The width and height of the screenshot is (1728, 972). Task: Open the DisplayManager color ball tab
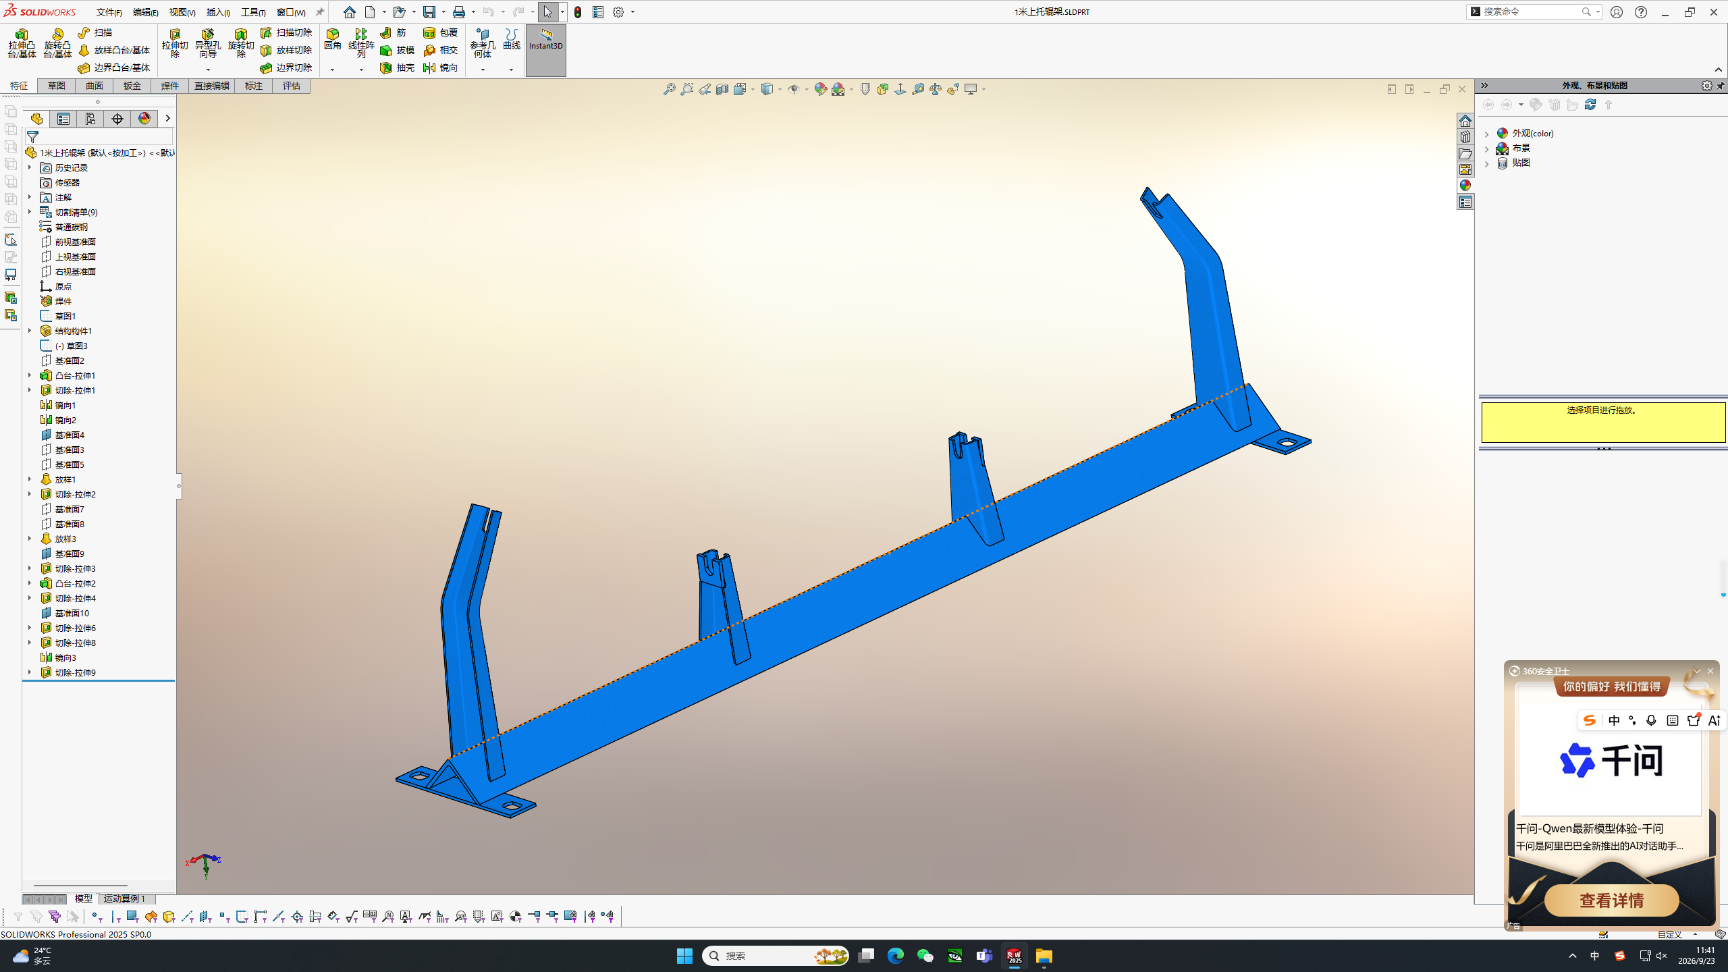coord(144,118)
